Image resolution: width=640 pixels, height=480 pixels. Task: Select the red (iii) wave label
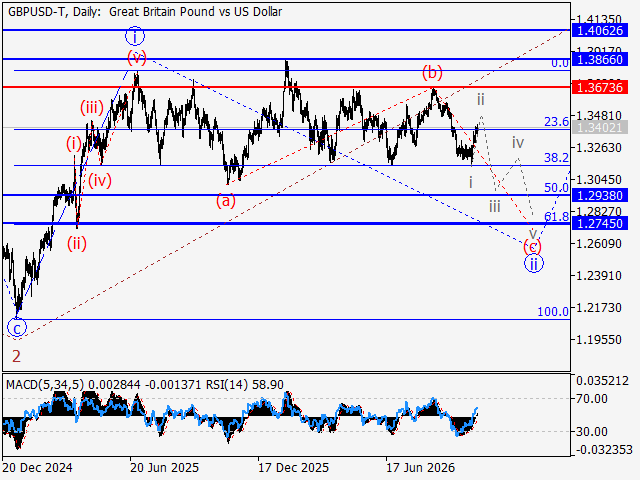tap(91, 108)
